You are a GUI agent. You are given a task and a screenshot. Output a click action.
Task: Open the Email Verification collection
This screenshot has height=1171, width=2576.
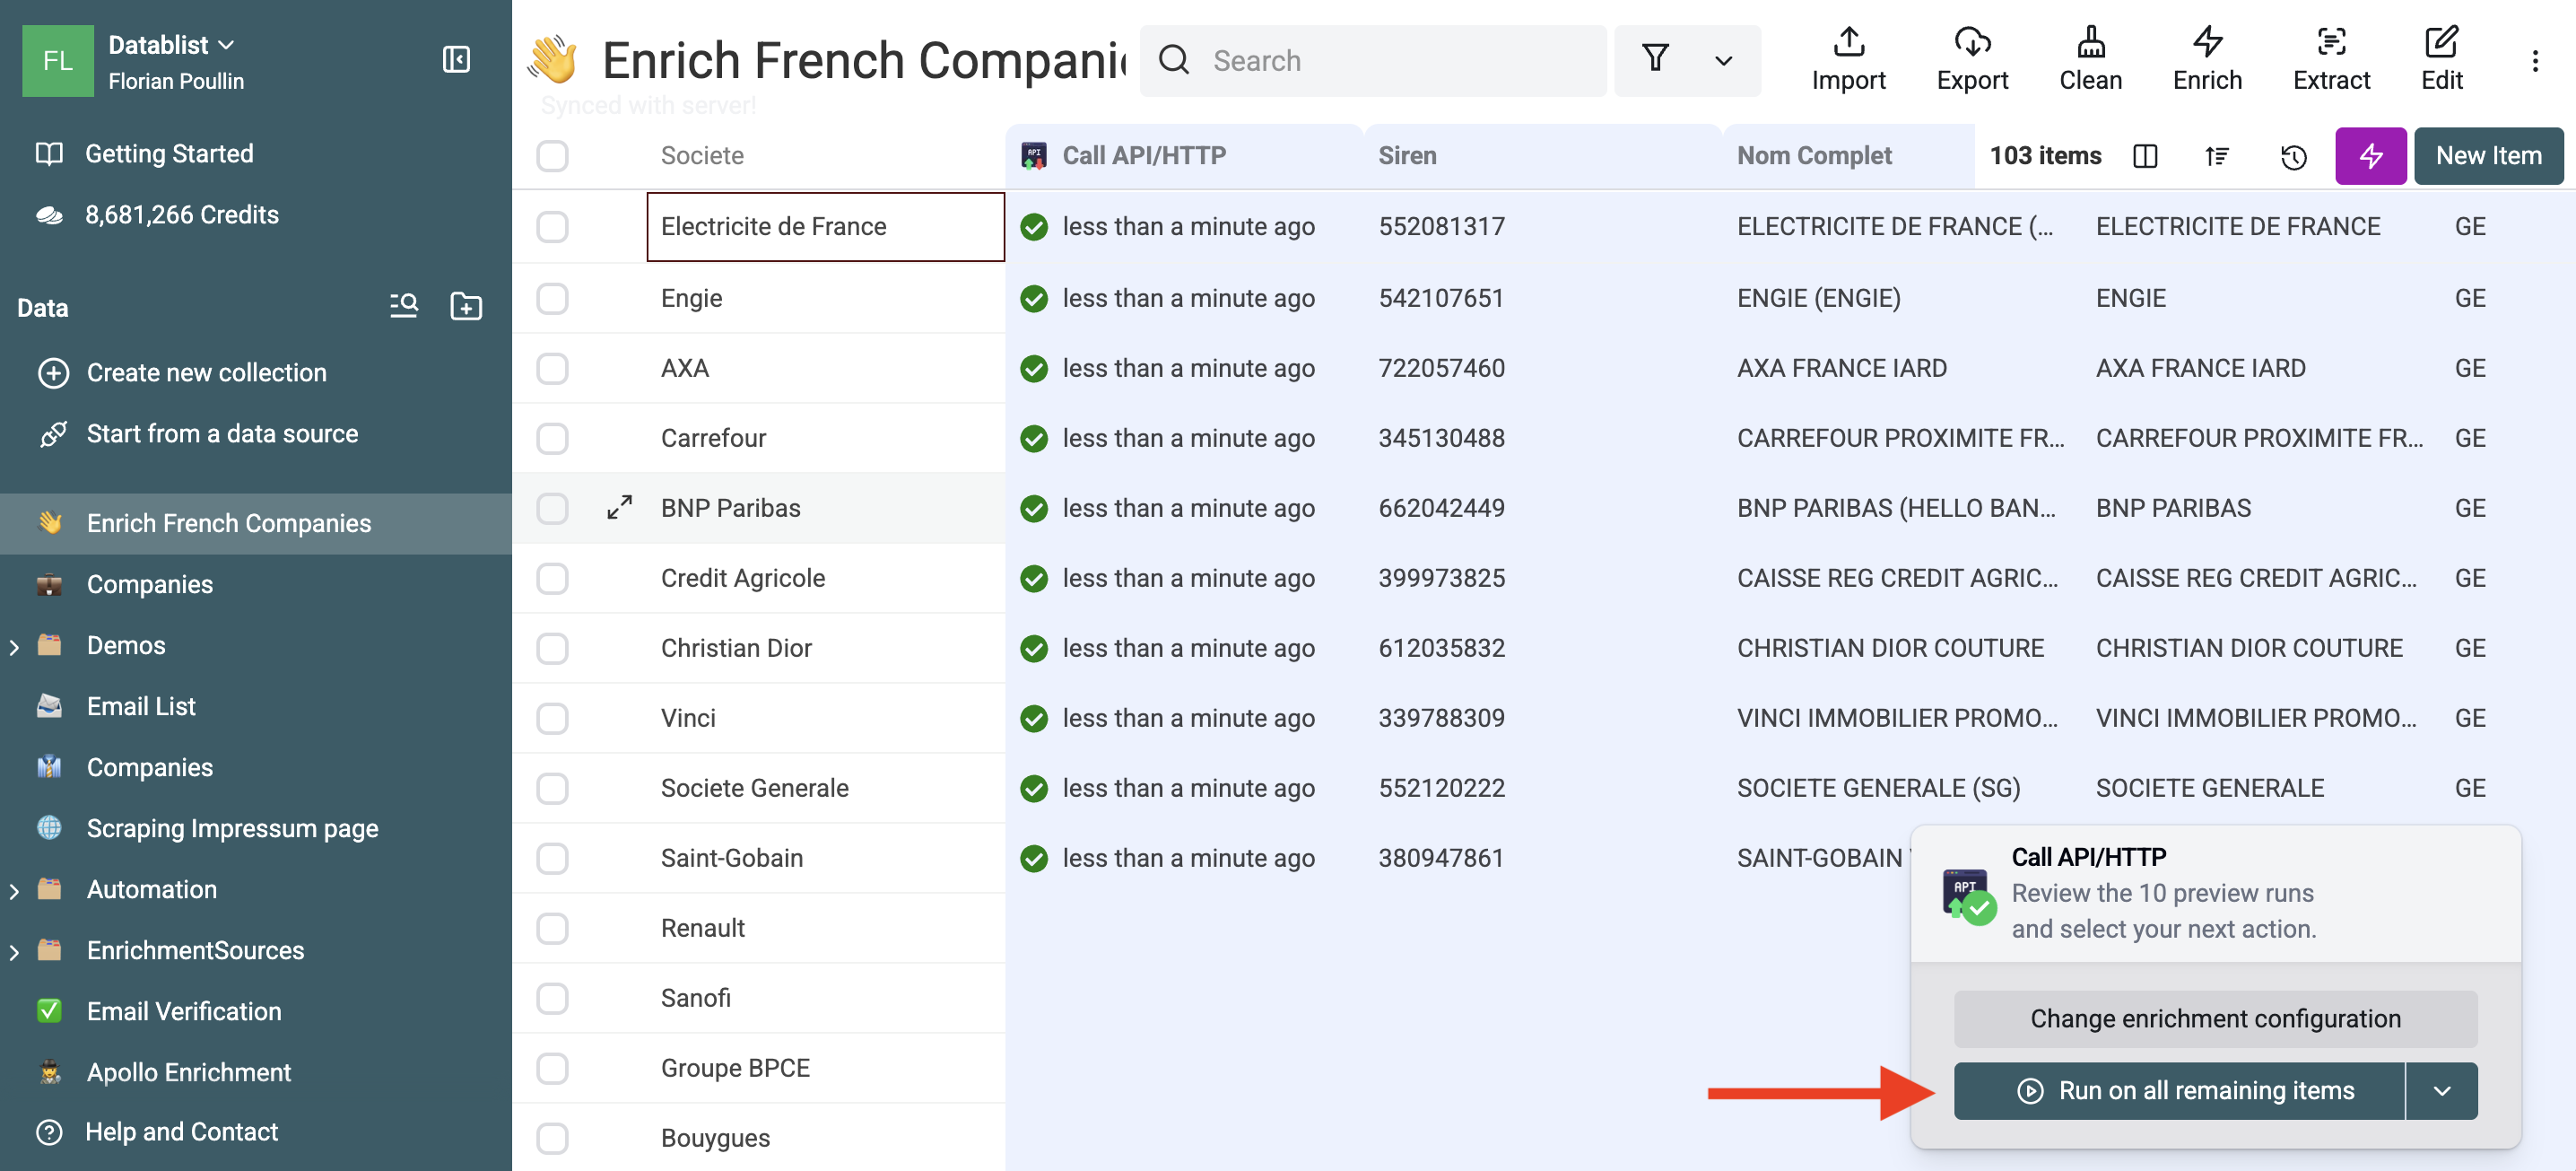point(184,1011)
